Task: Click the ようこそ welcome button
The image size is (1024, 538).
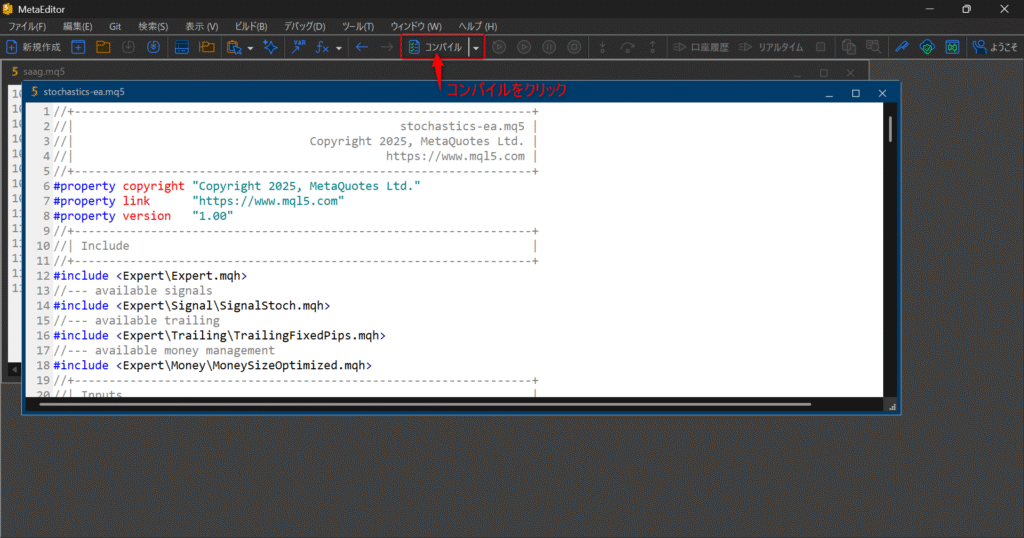Action: [x=995, y=47]
